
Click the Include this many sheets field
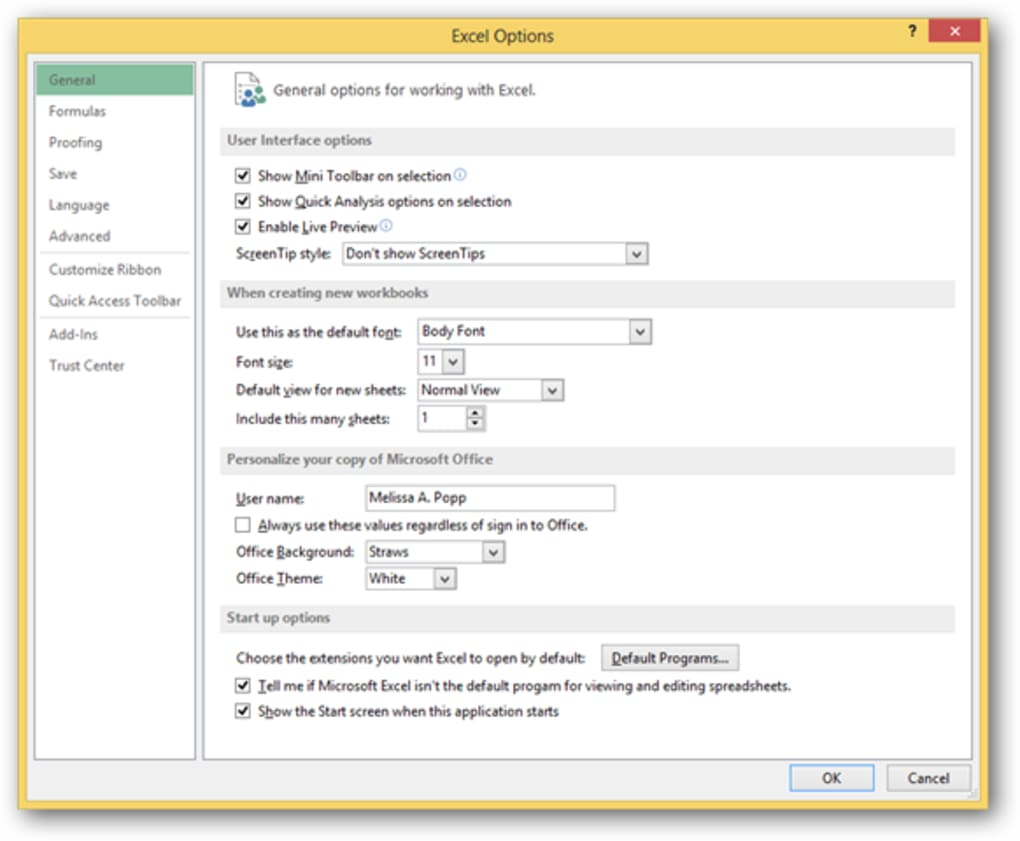[442, 418]
